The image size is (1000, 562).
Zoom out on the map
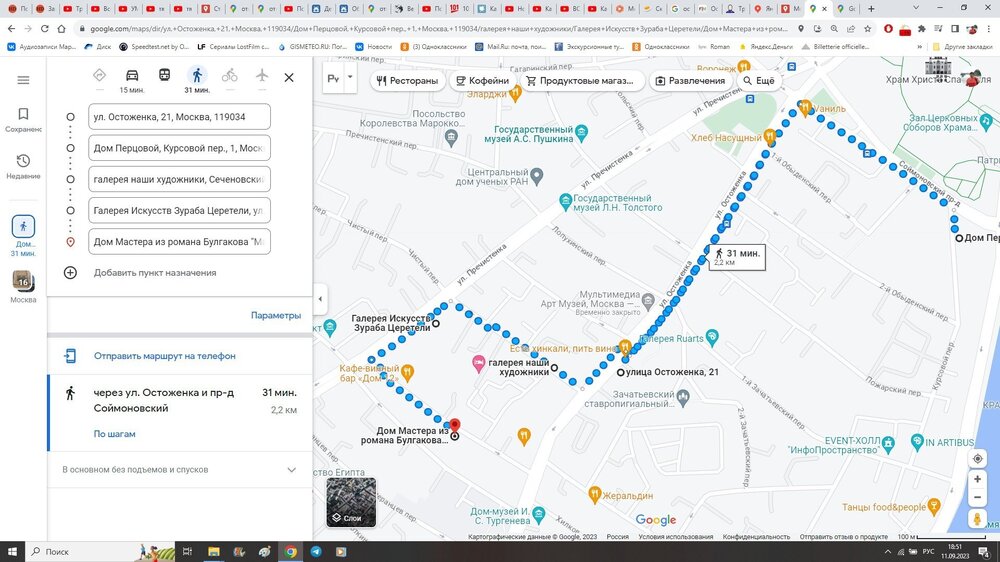(x=977, y=498)
